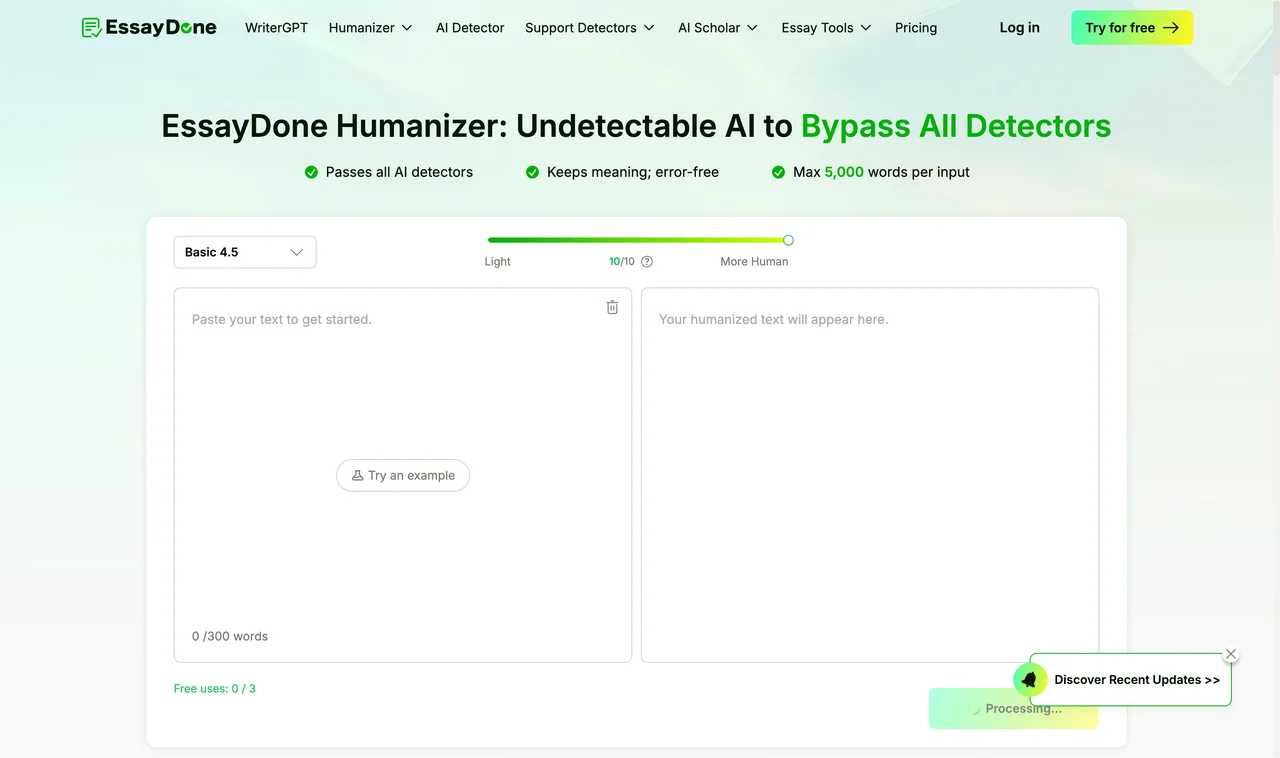Click Discover Recent Updates link

tap(1137, 680)
